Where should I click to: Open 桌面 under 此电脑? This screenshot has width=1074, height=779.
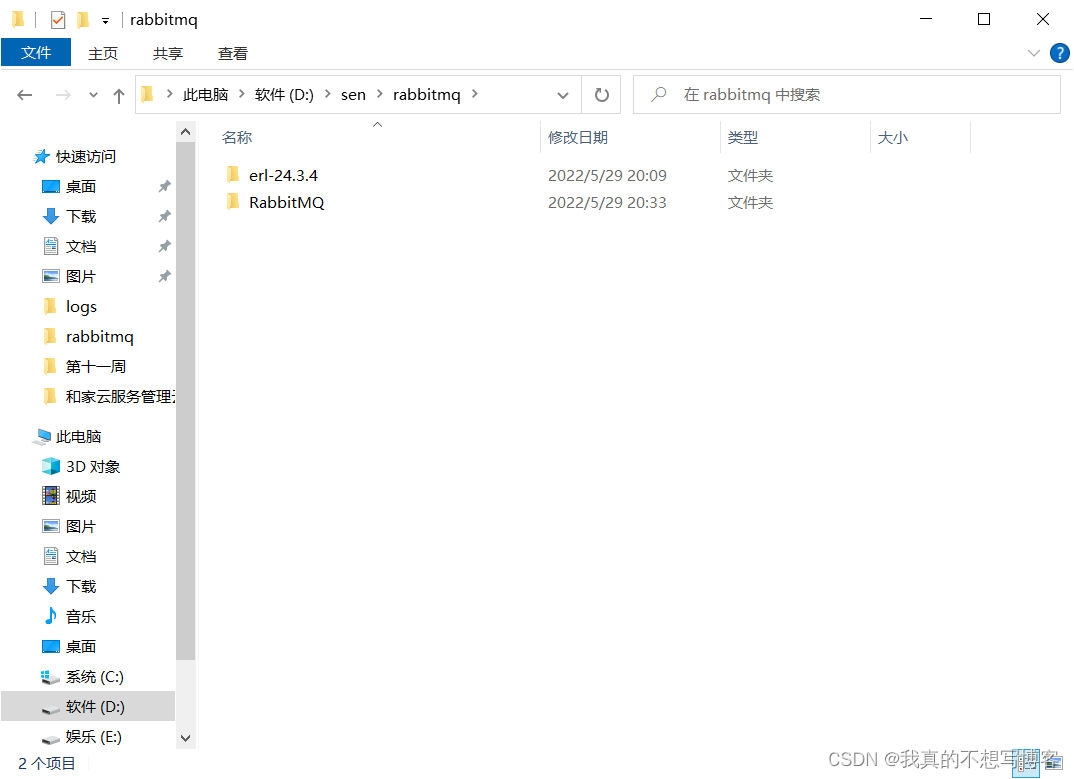(x=81, y=647)
